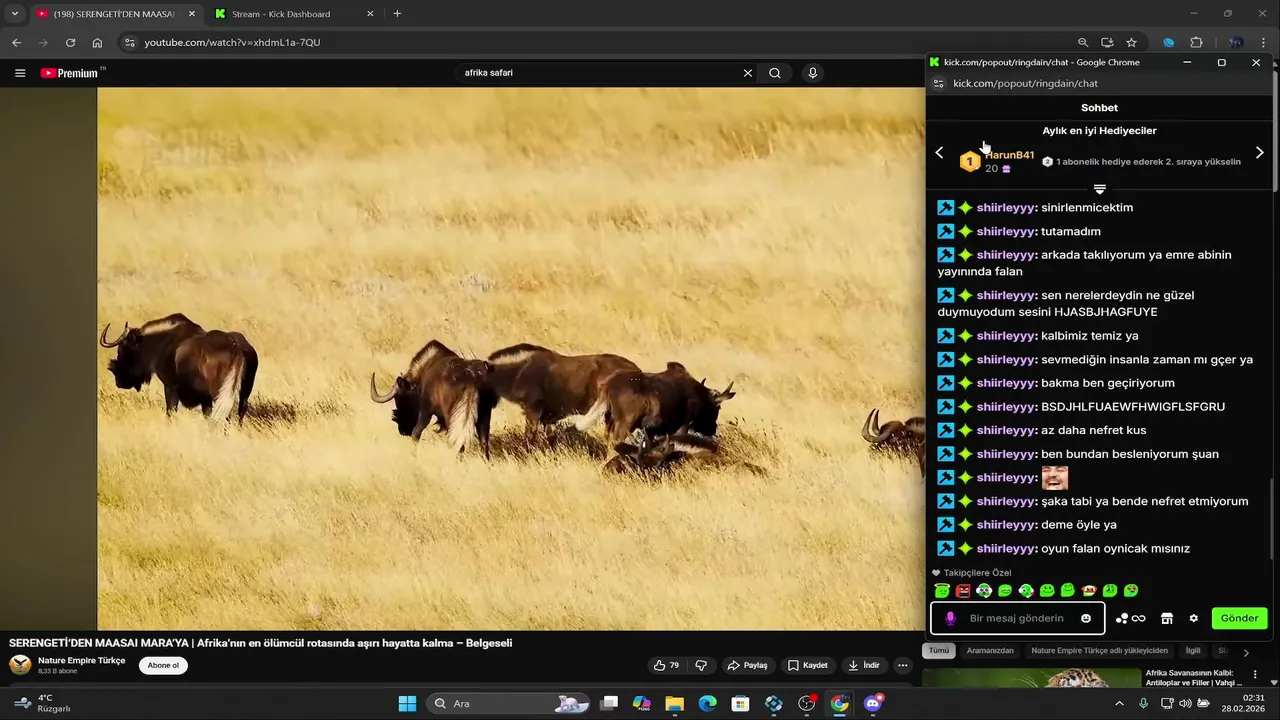This screenshot has height=720, width=1280.
Task: Click the Kick chat popout scrollbar
Action: point(1272,520)
